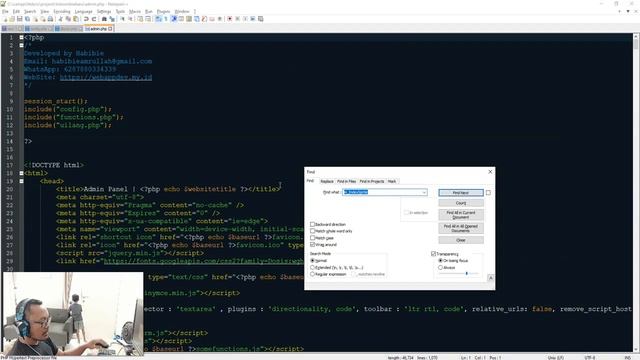The image size is (640, 360).
Task: Enable the Backward direction checkbox
Action: pyautogui.click(x=313, y=224)
